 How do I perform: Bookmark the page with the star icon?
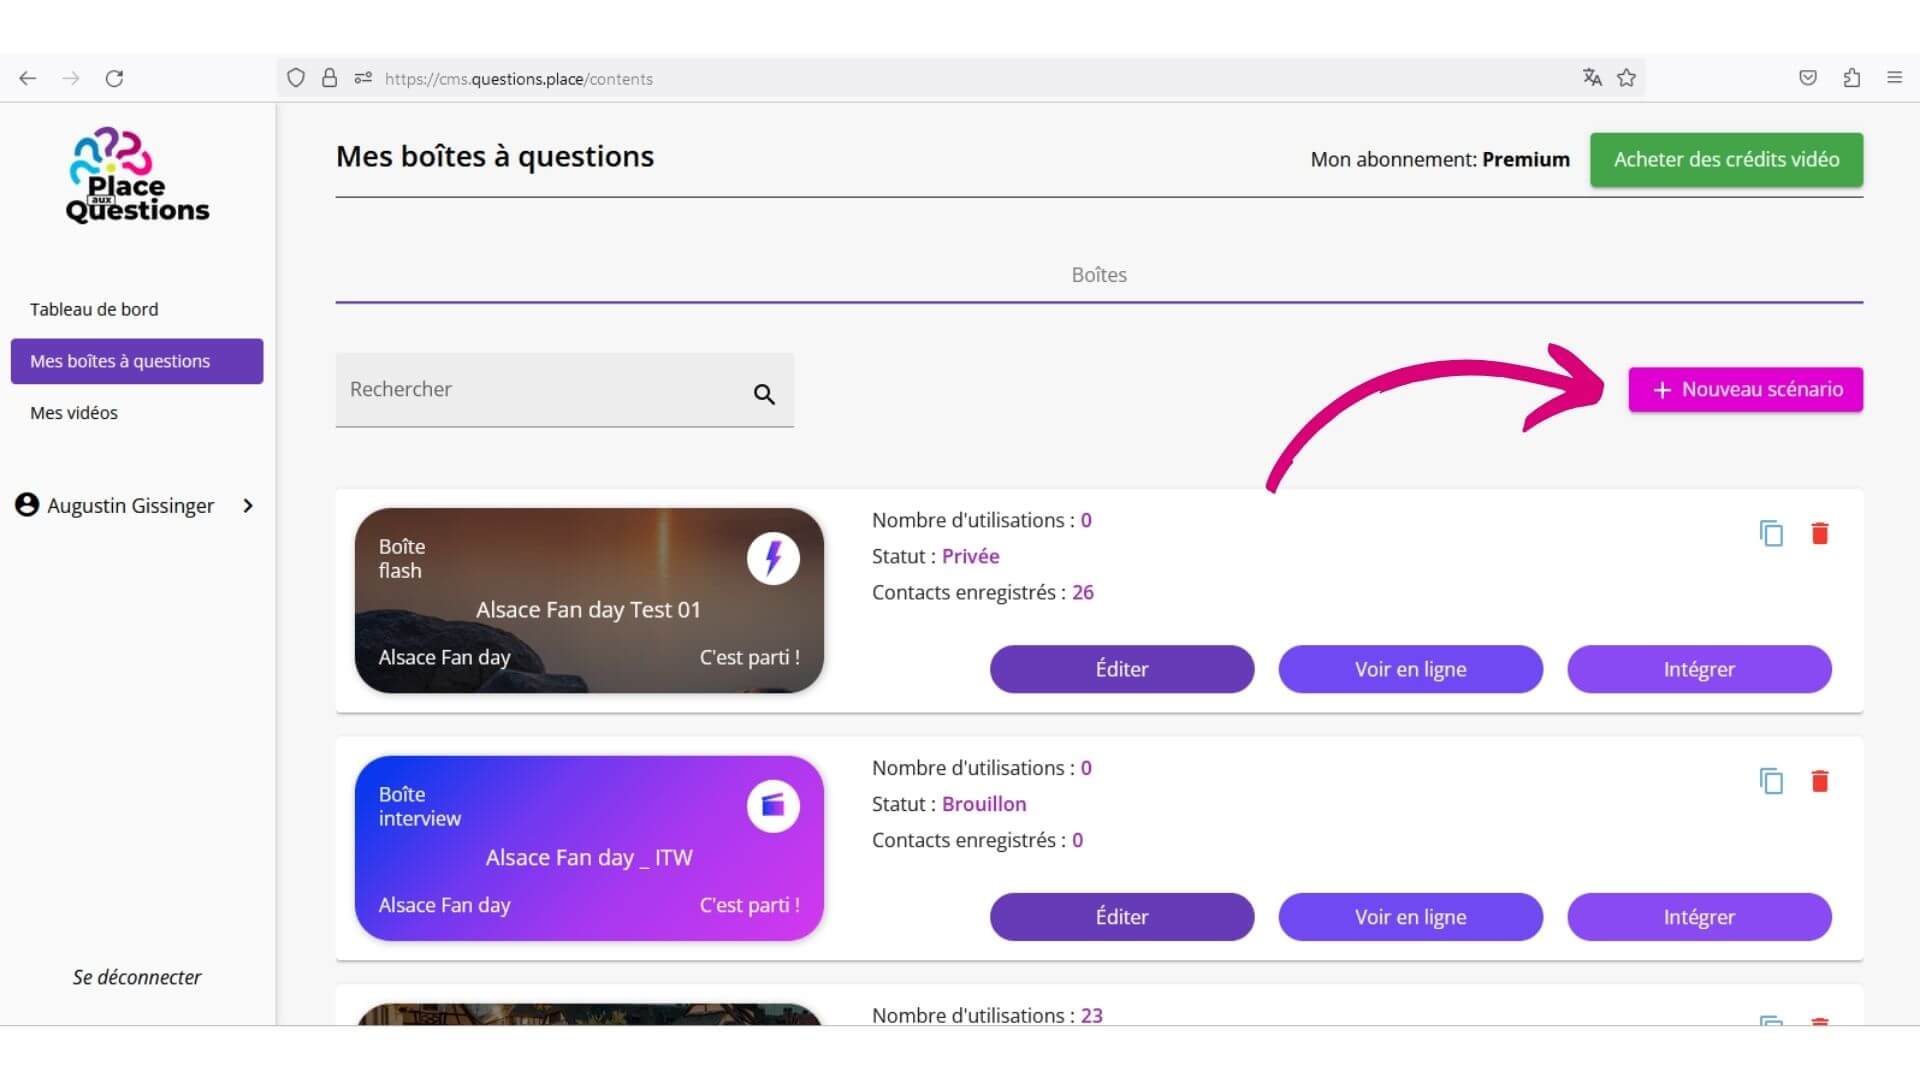tap(1627, 78)
